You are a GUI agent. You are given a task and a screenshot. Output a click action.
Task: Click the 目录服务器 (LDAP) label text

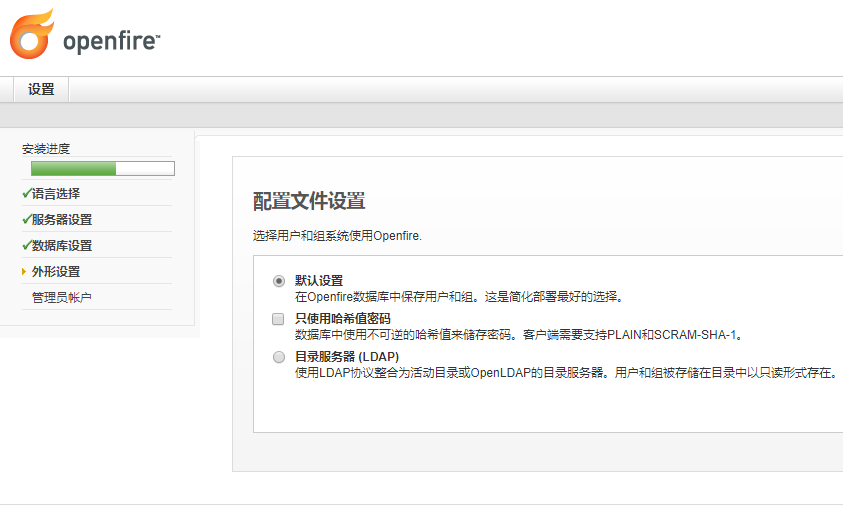pyautogui.click(x=347, y=357)
